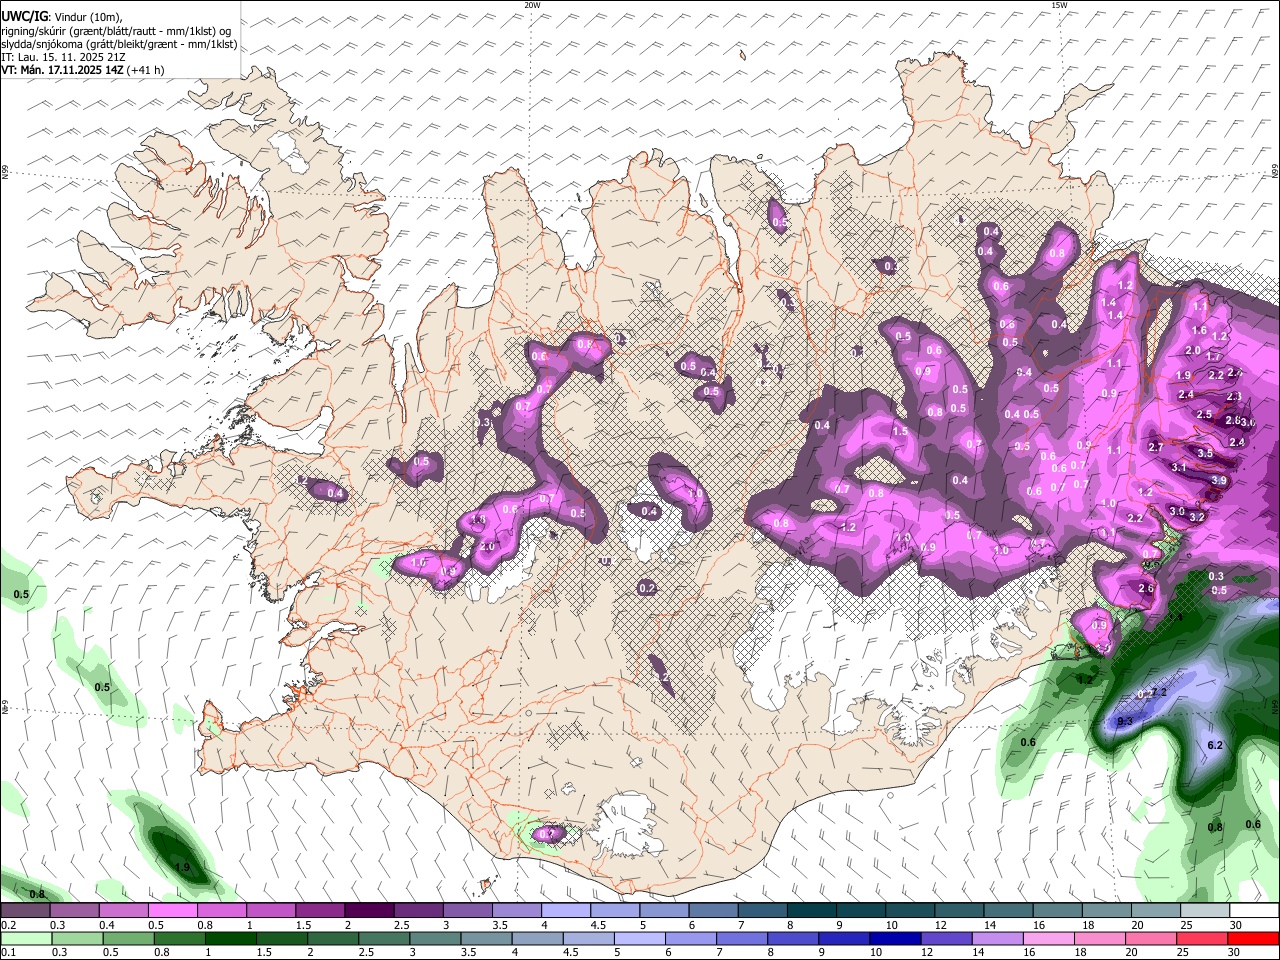This screenshot has height=960, width=1280.
Task: Click the 'slydda/snjókoma' legend description line
Action: (x=119, y=44)
